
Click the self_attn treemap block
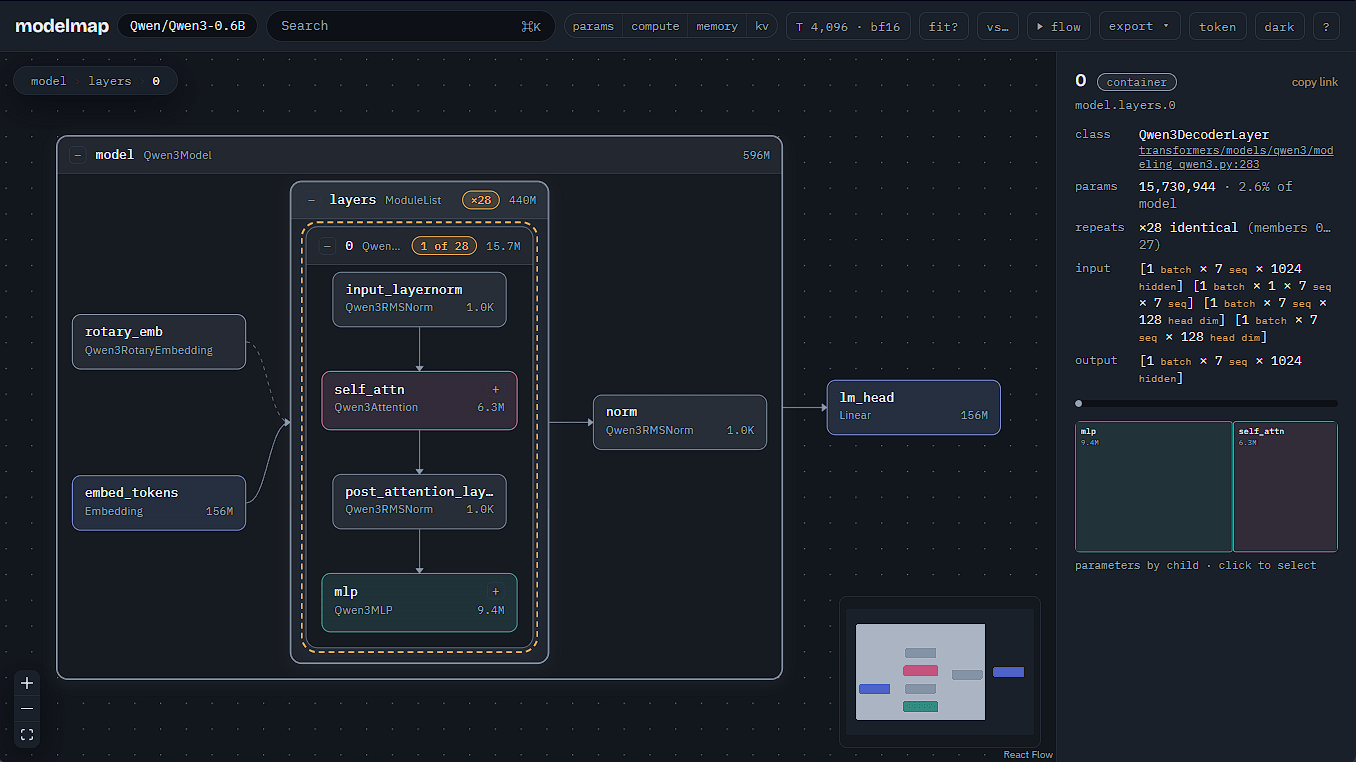(1285, 486)
